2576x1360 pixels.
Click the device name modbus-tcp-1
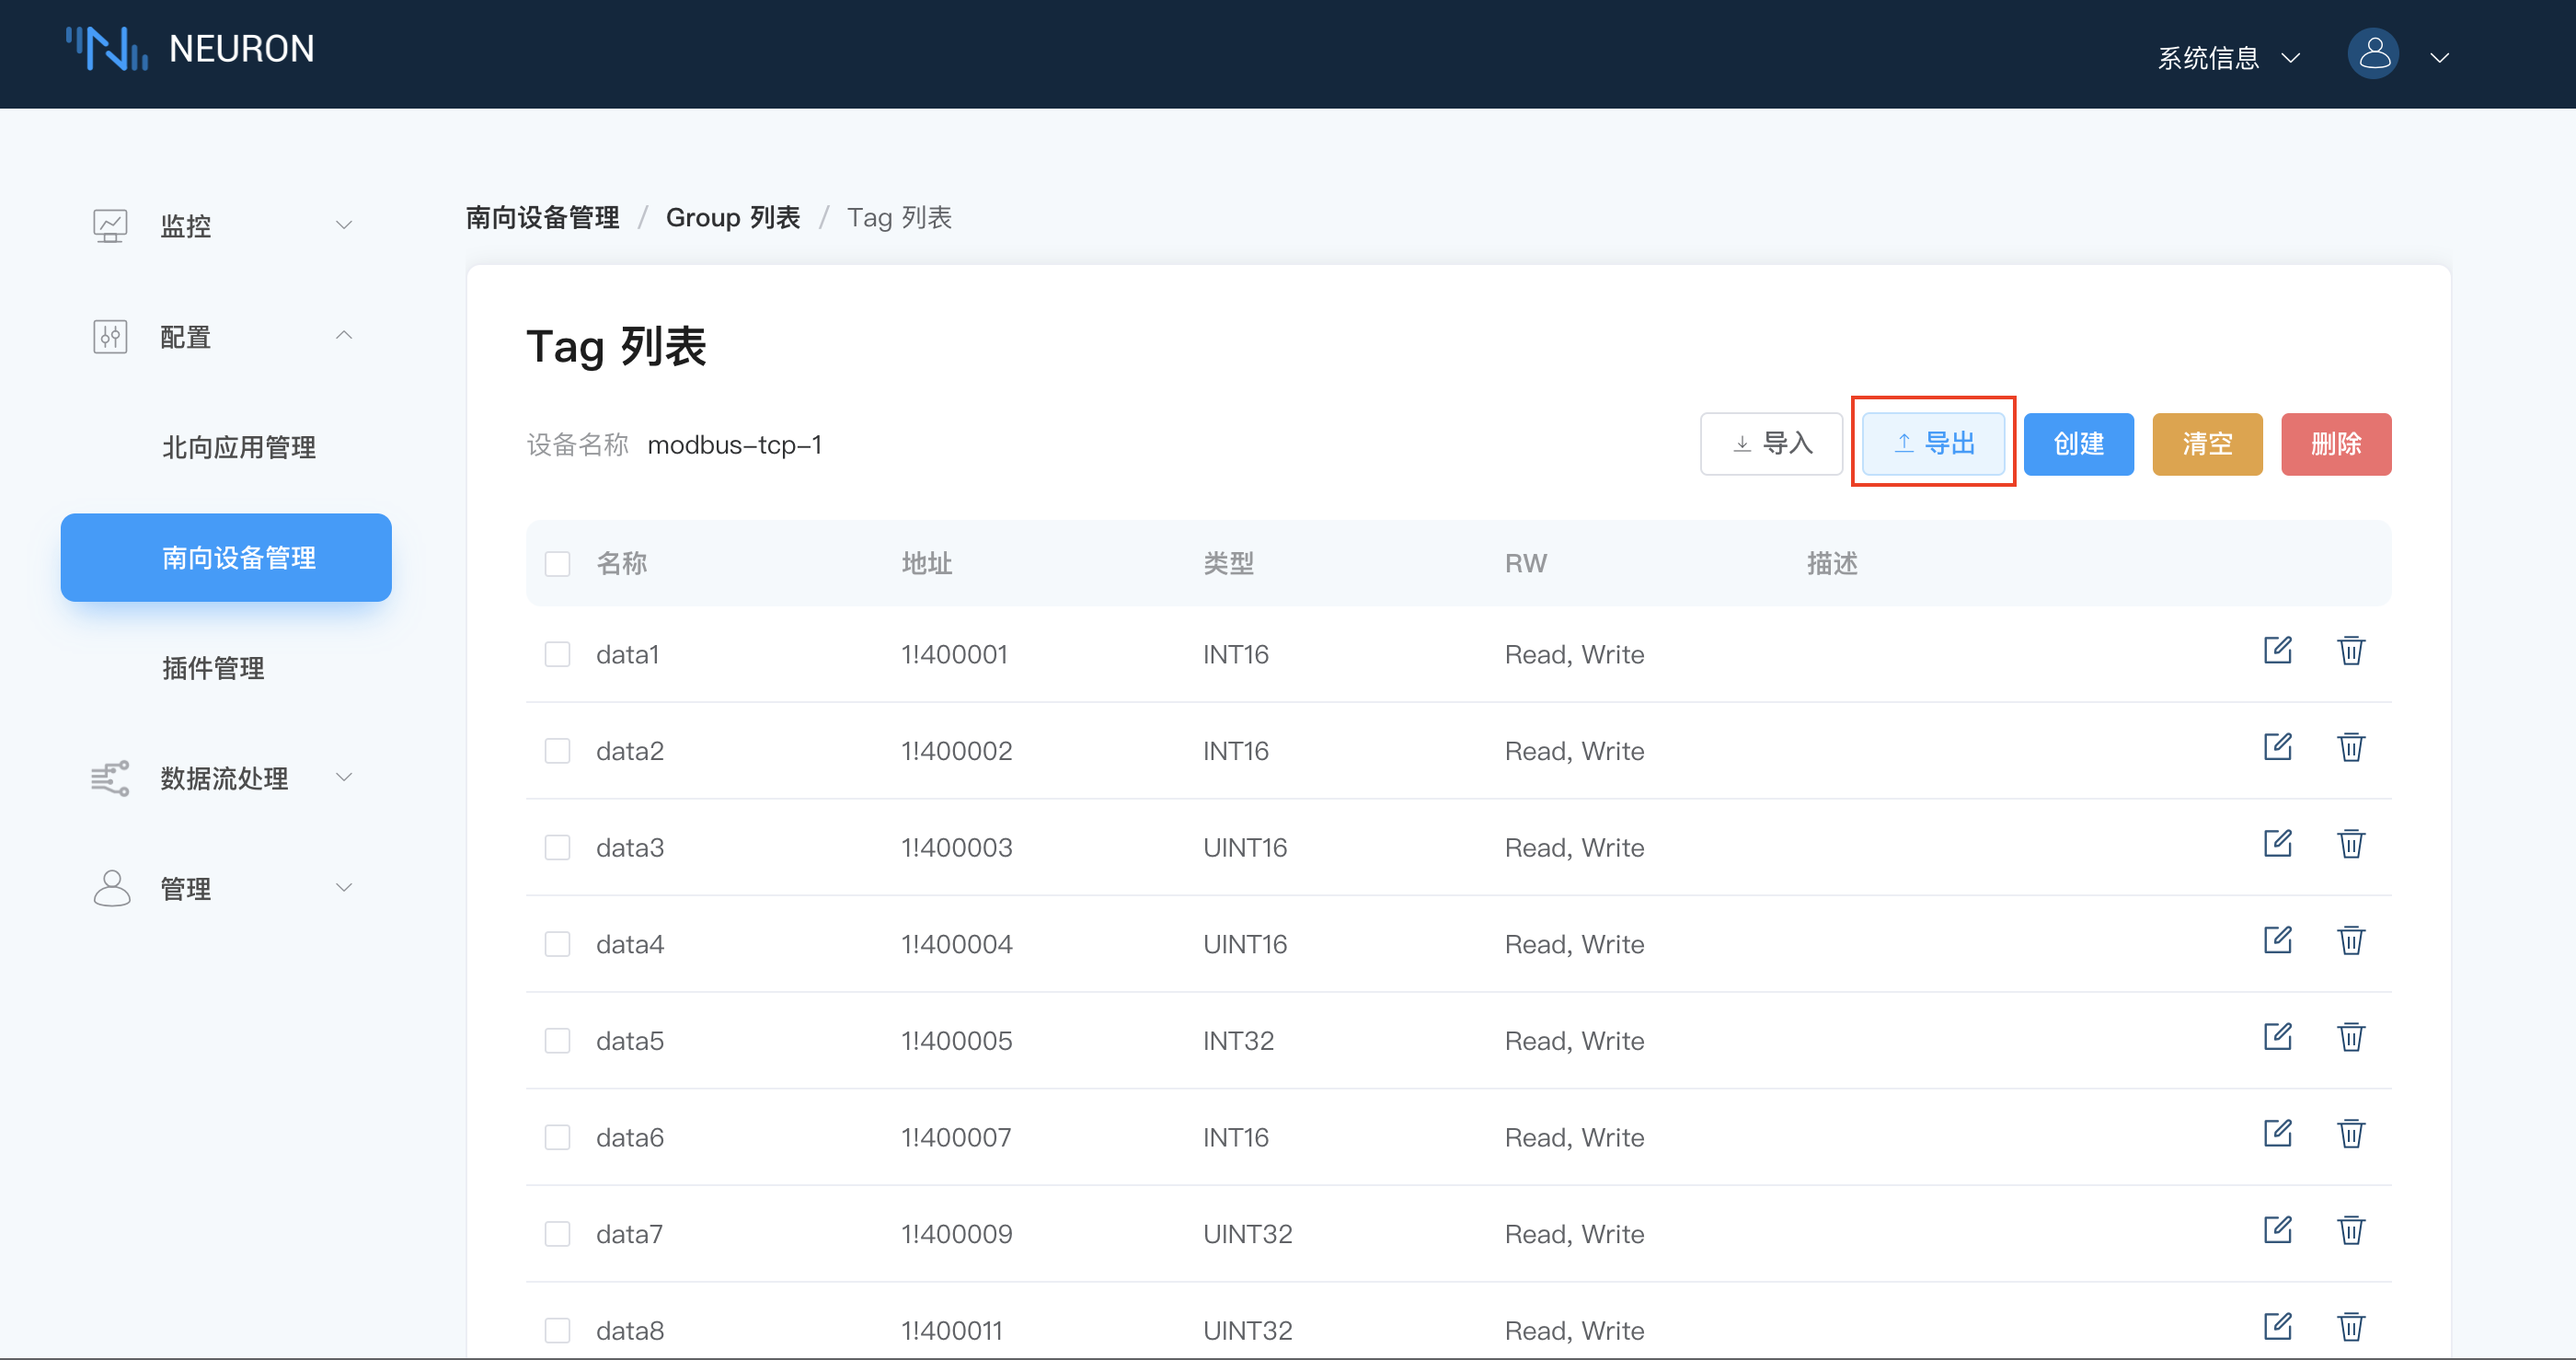tap(734, 445)
